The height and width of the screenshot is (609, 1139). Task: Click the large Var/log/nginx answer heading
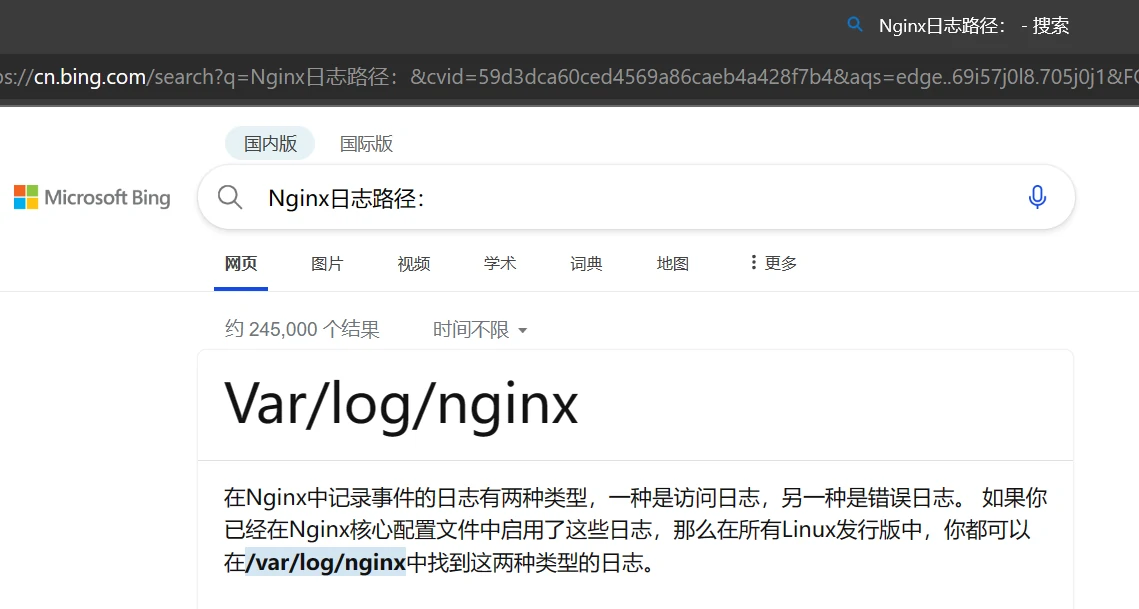click(x=401, y=404)
